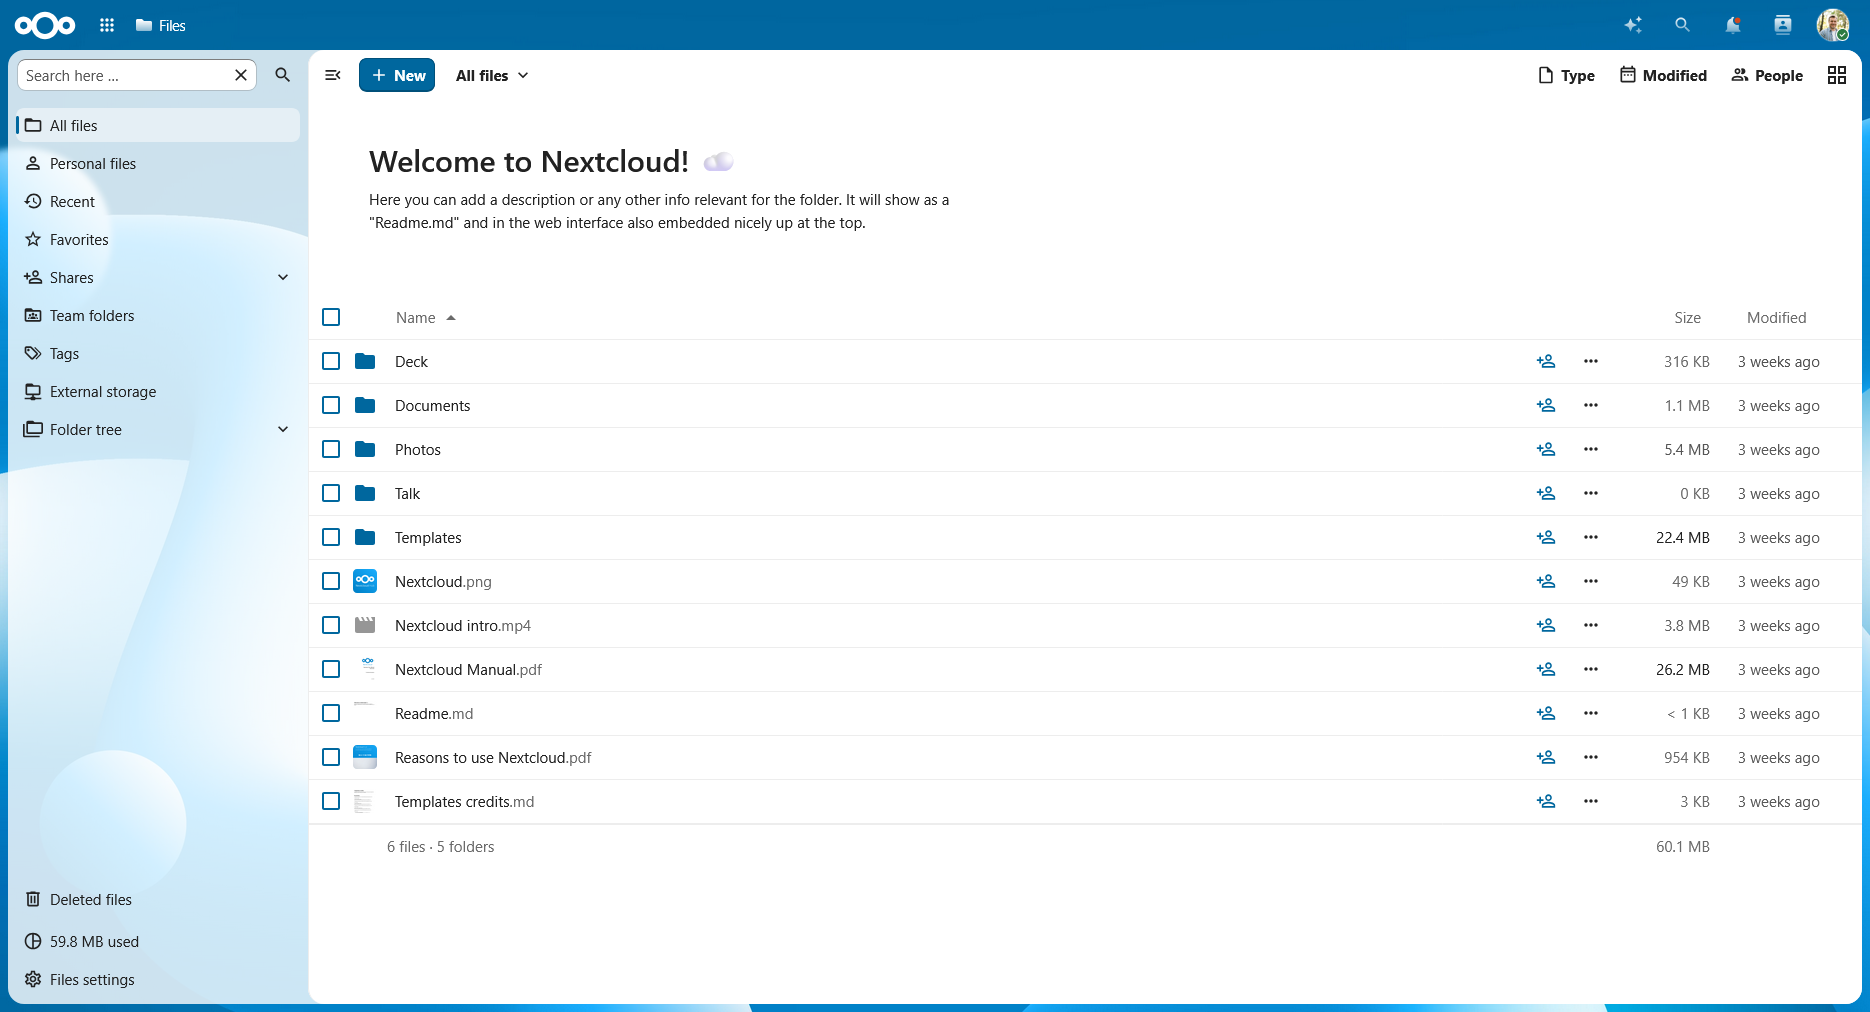Share the Templates folder
Screen dimensions: 1870x1012
coord(1546,537)
